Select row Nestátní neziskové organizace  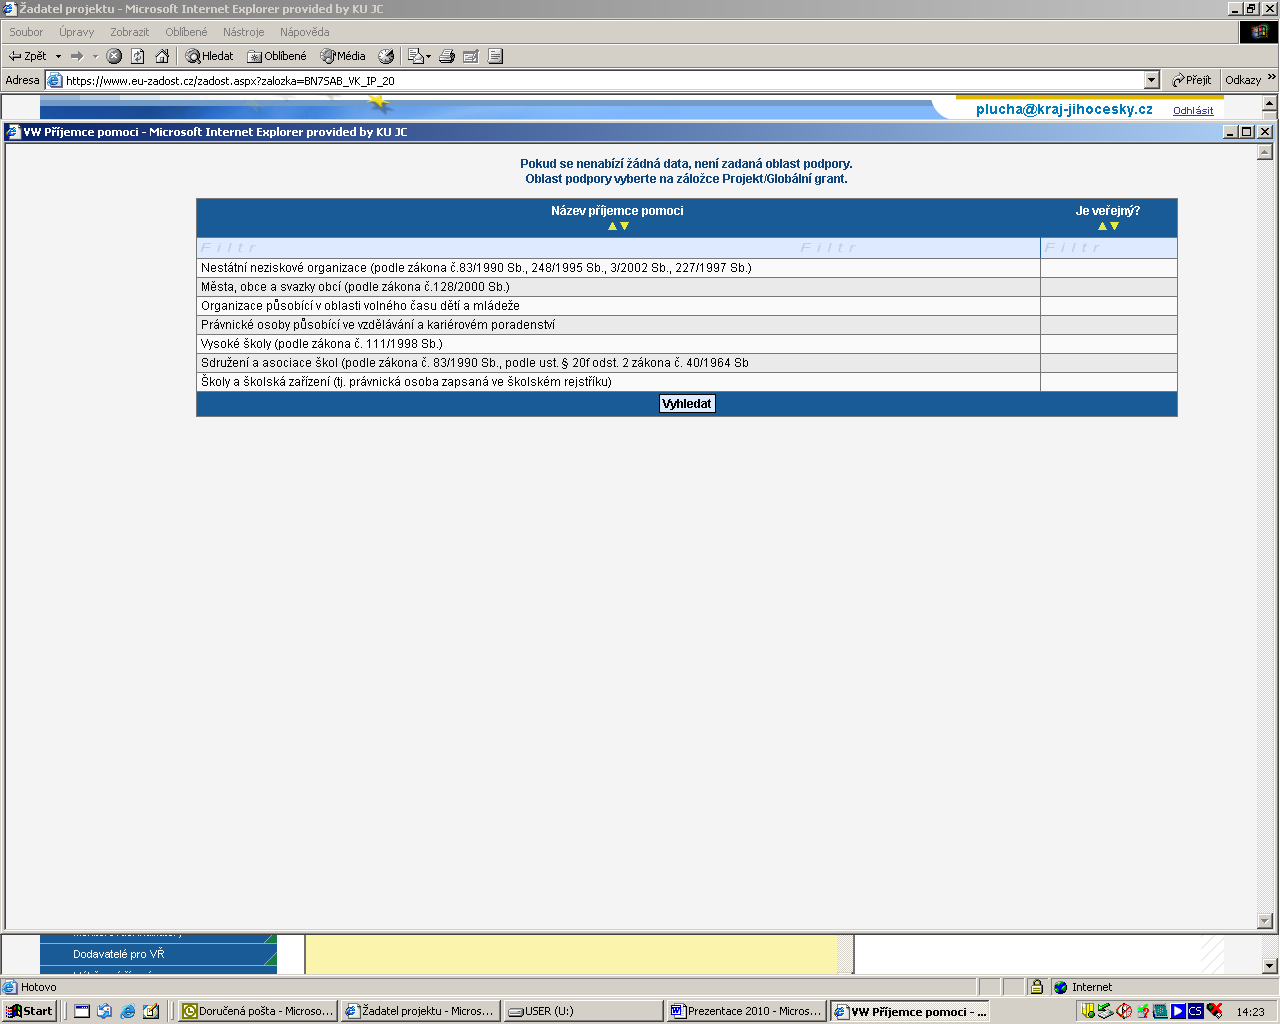[x=687, y=268]
